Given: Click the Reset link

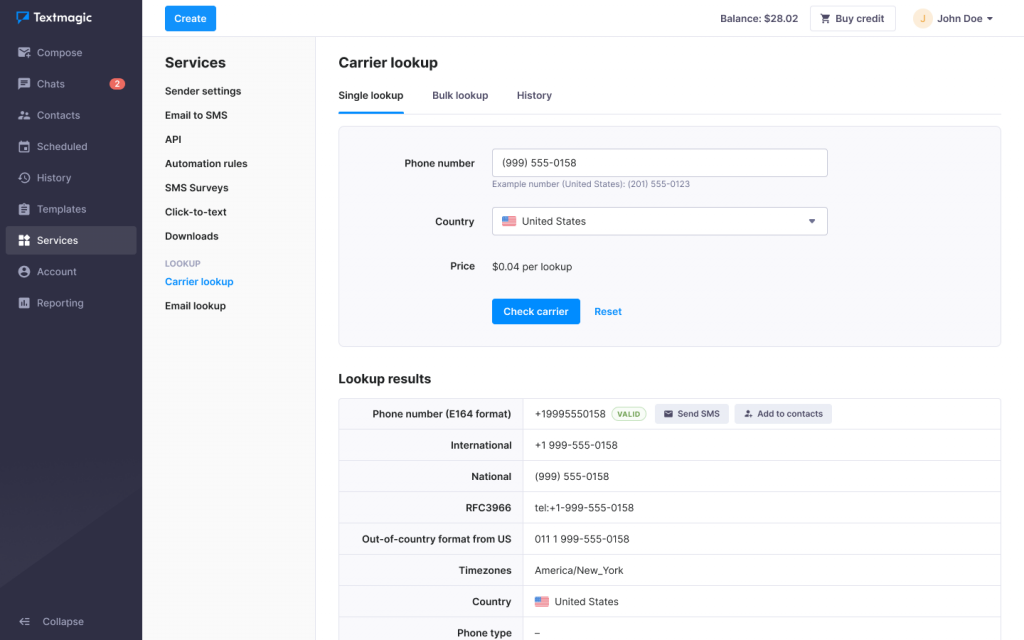Looking at the screenshot, I should coord(608,312).
